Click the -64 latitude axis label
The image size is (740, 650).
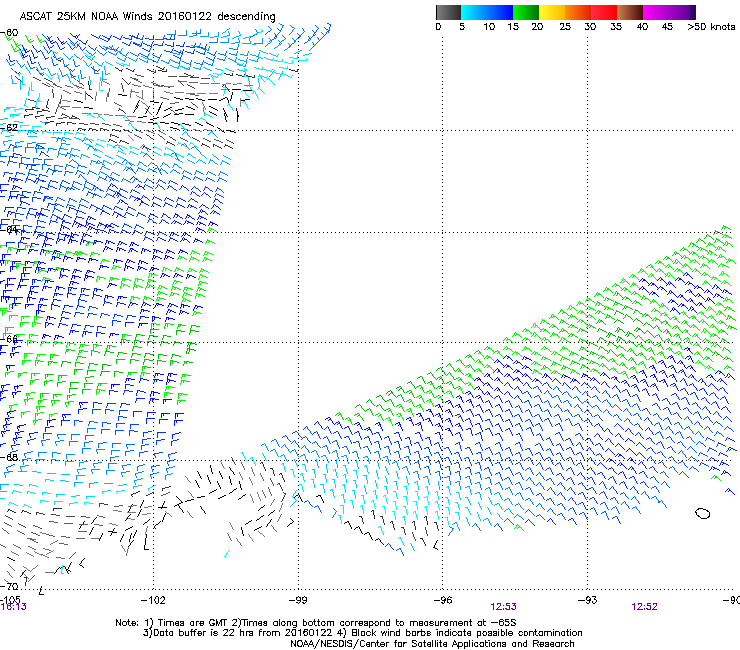10,230
